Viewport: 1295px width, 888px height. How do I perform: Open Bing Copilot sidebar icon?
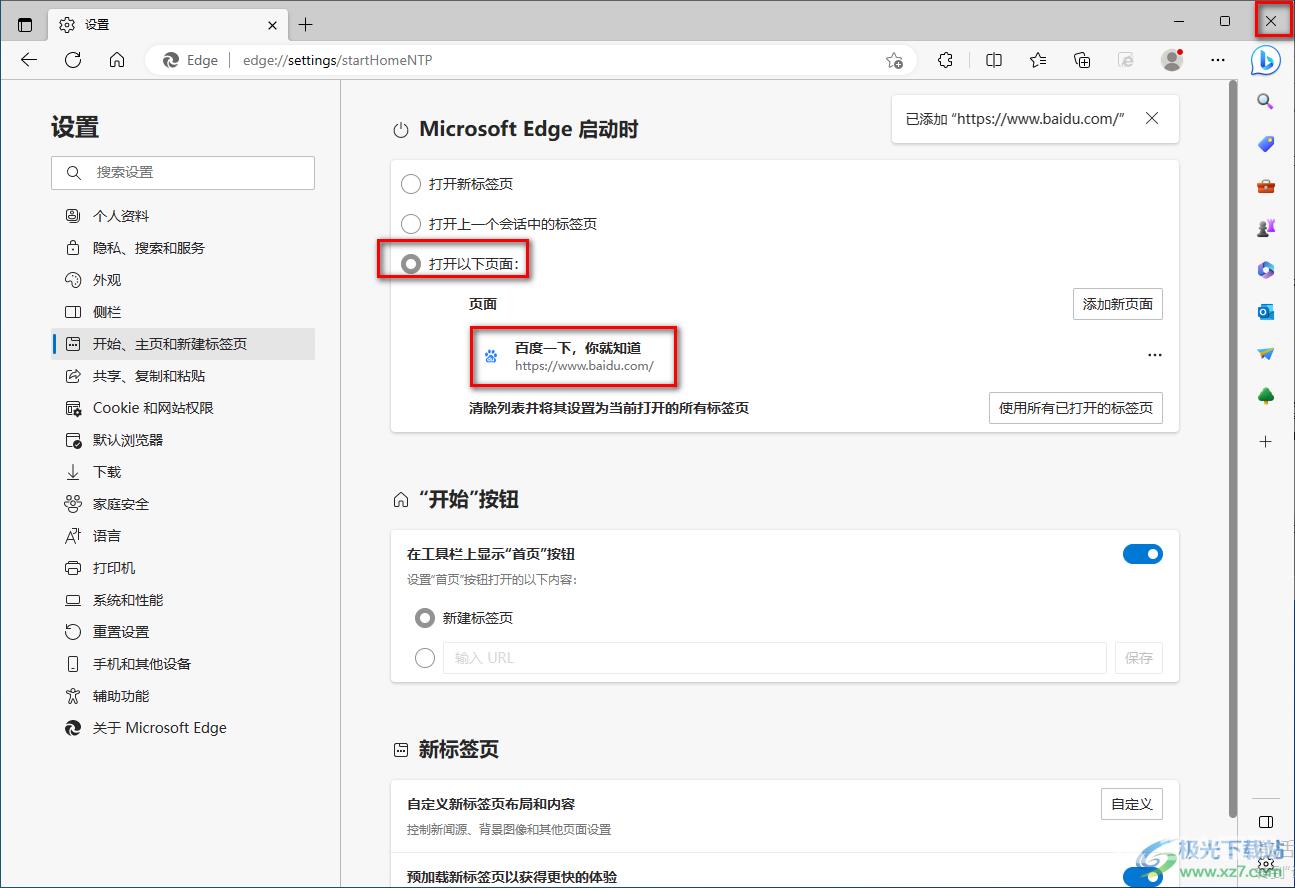(1266, 61)
